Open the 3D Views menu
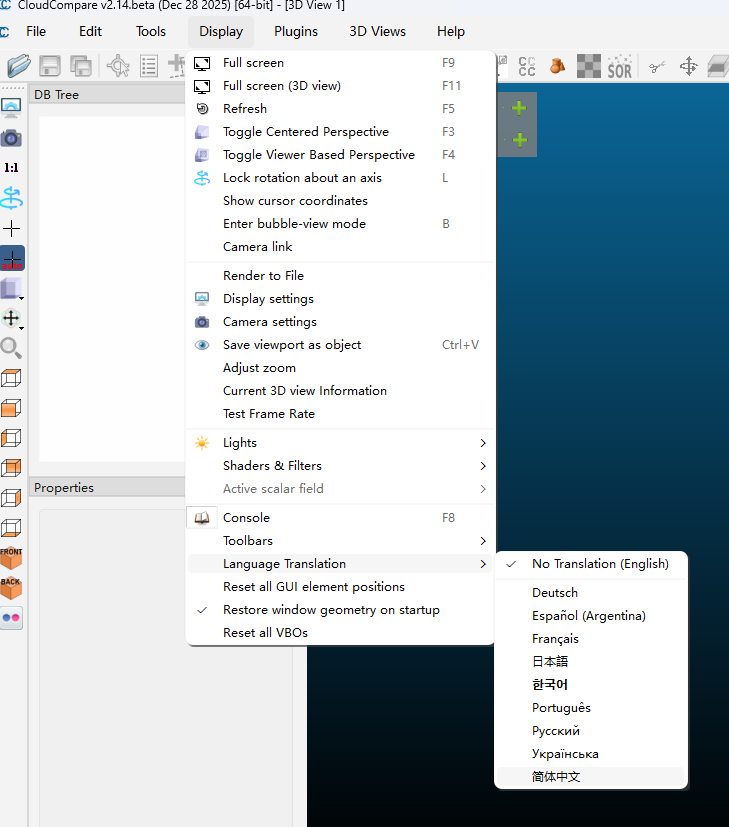This screenshot has width=729, height=827. (x=377, y=32)
